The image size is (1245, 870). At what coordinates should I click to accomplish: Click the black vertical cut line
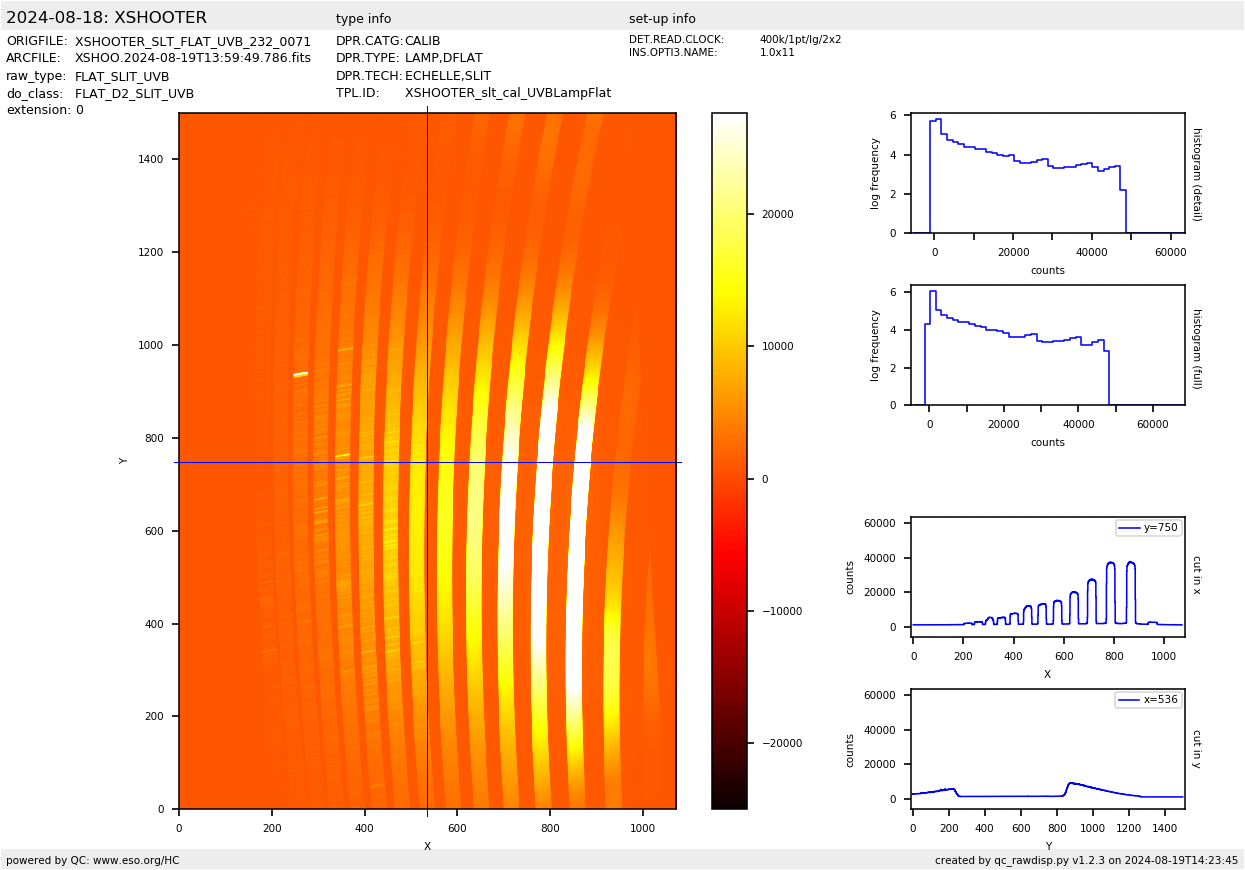pos(427,300)
